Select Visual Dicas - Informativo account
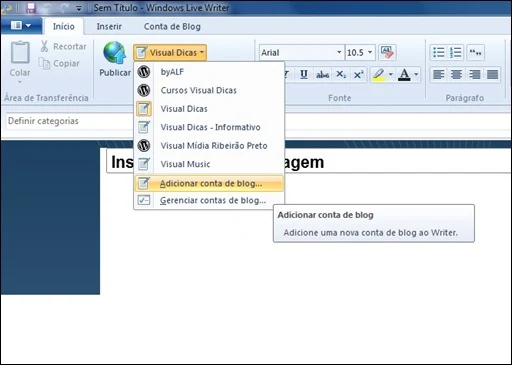 click(209, 127)
